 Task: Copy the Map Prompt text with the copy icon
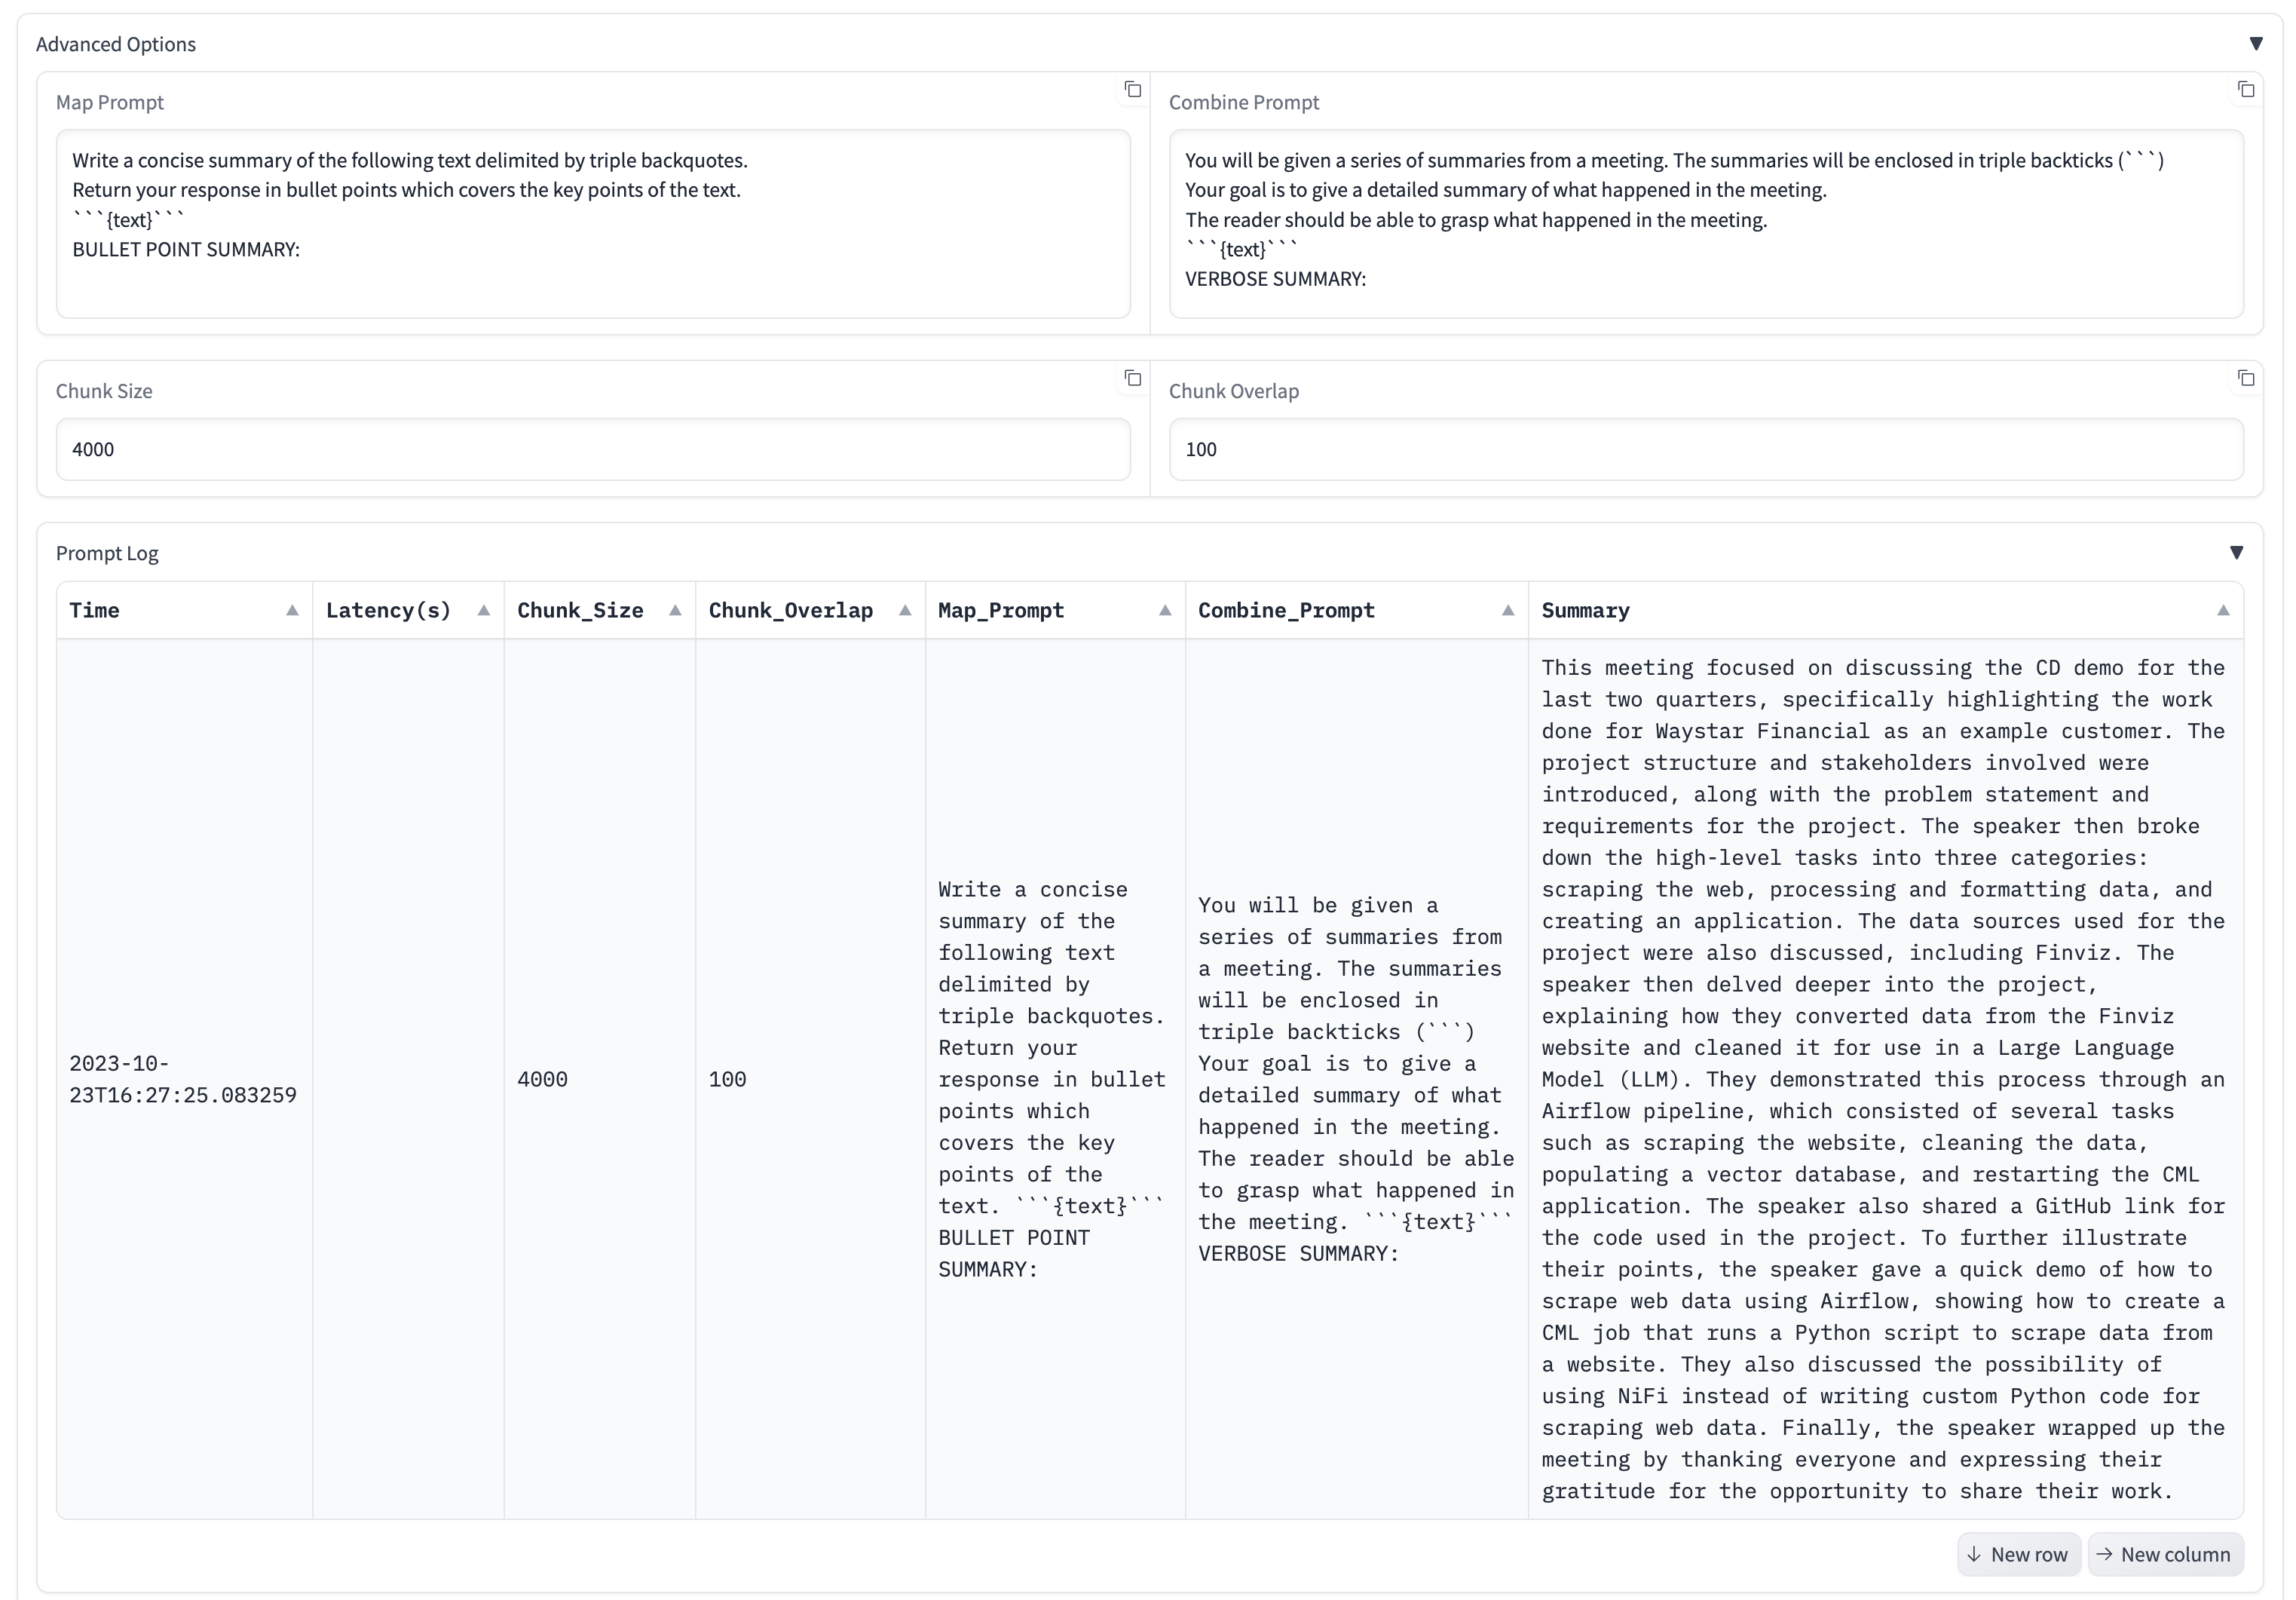pos(1132,90)
